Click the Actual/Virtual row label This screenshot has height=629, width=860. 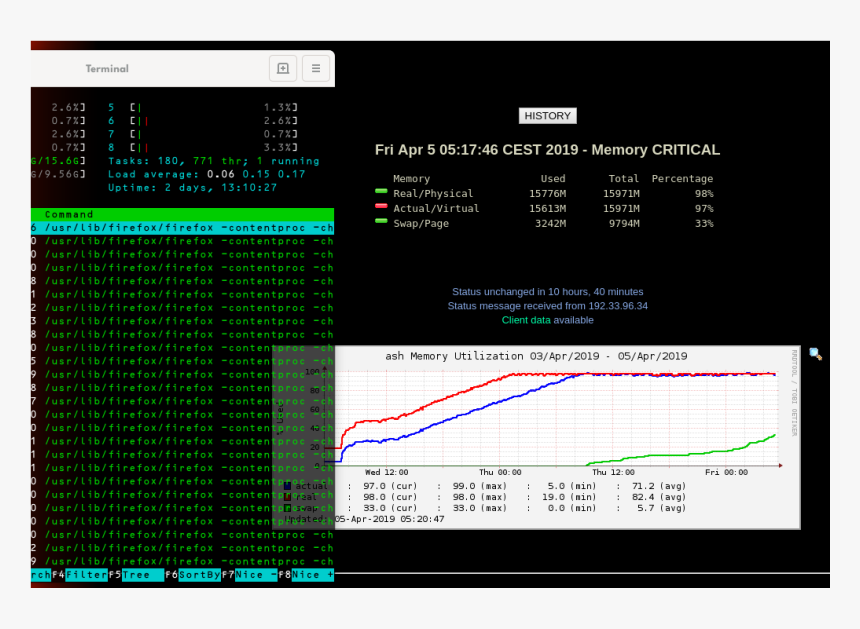(x=436, y=208)
